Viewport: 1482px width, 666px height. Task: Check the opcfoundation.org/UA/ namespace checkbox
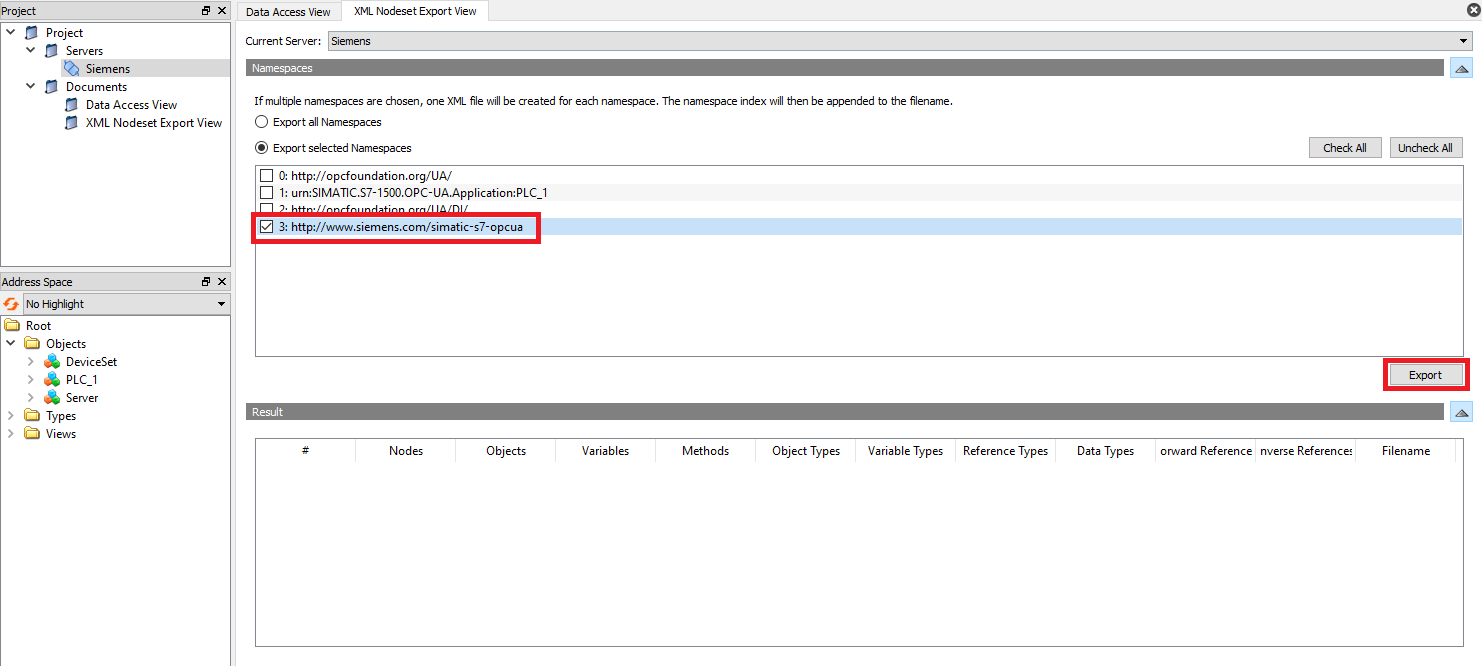pos(266,176)
